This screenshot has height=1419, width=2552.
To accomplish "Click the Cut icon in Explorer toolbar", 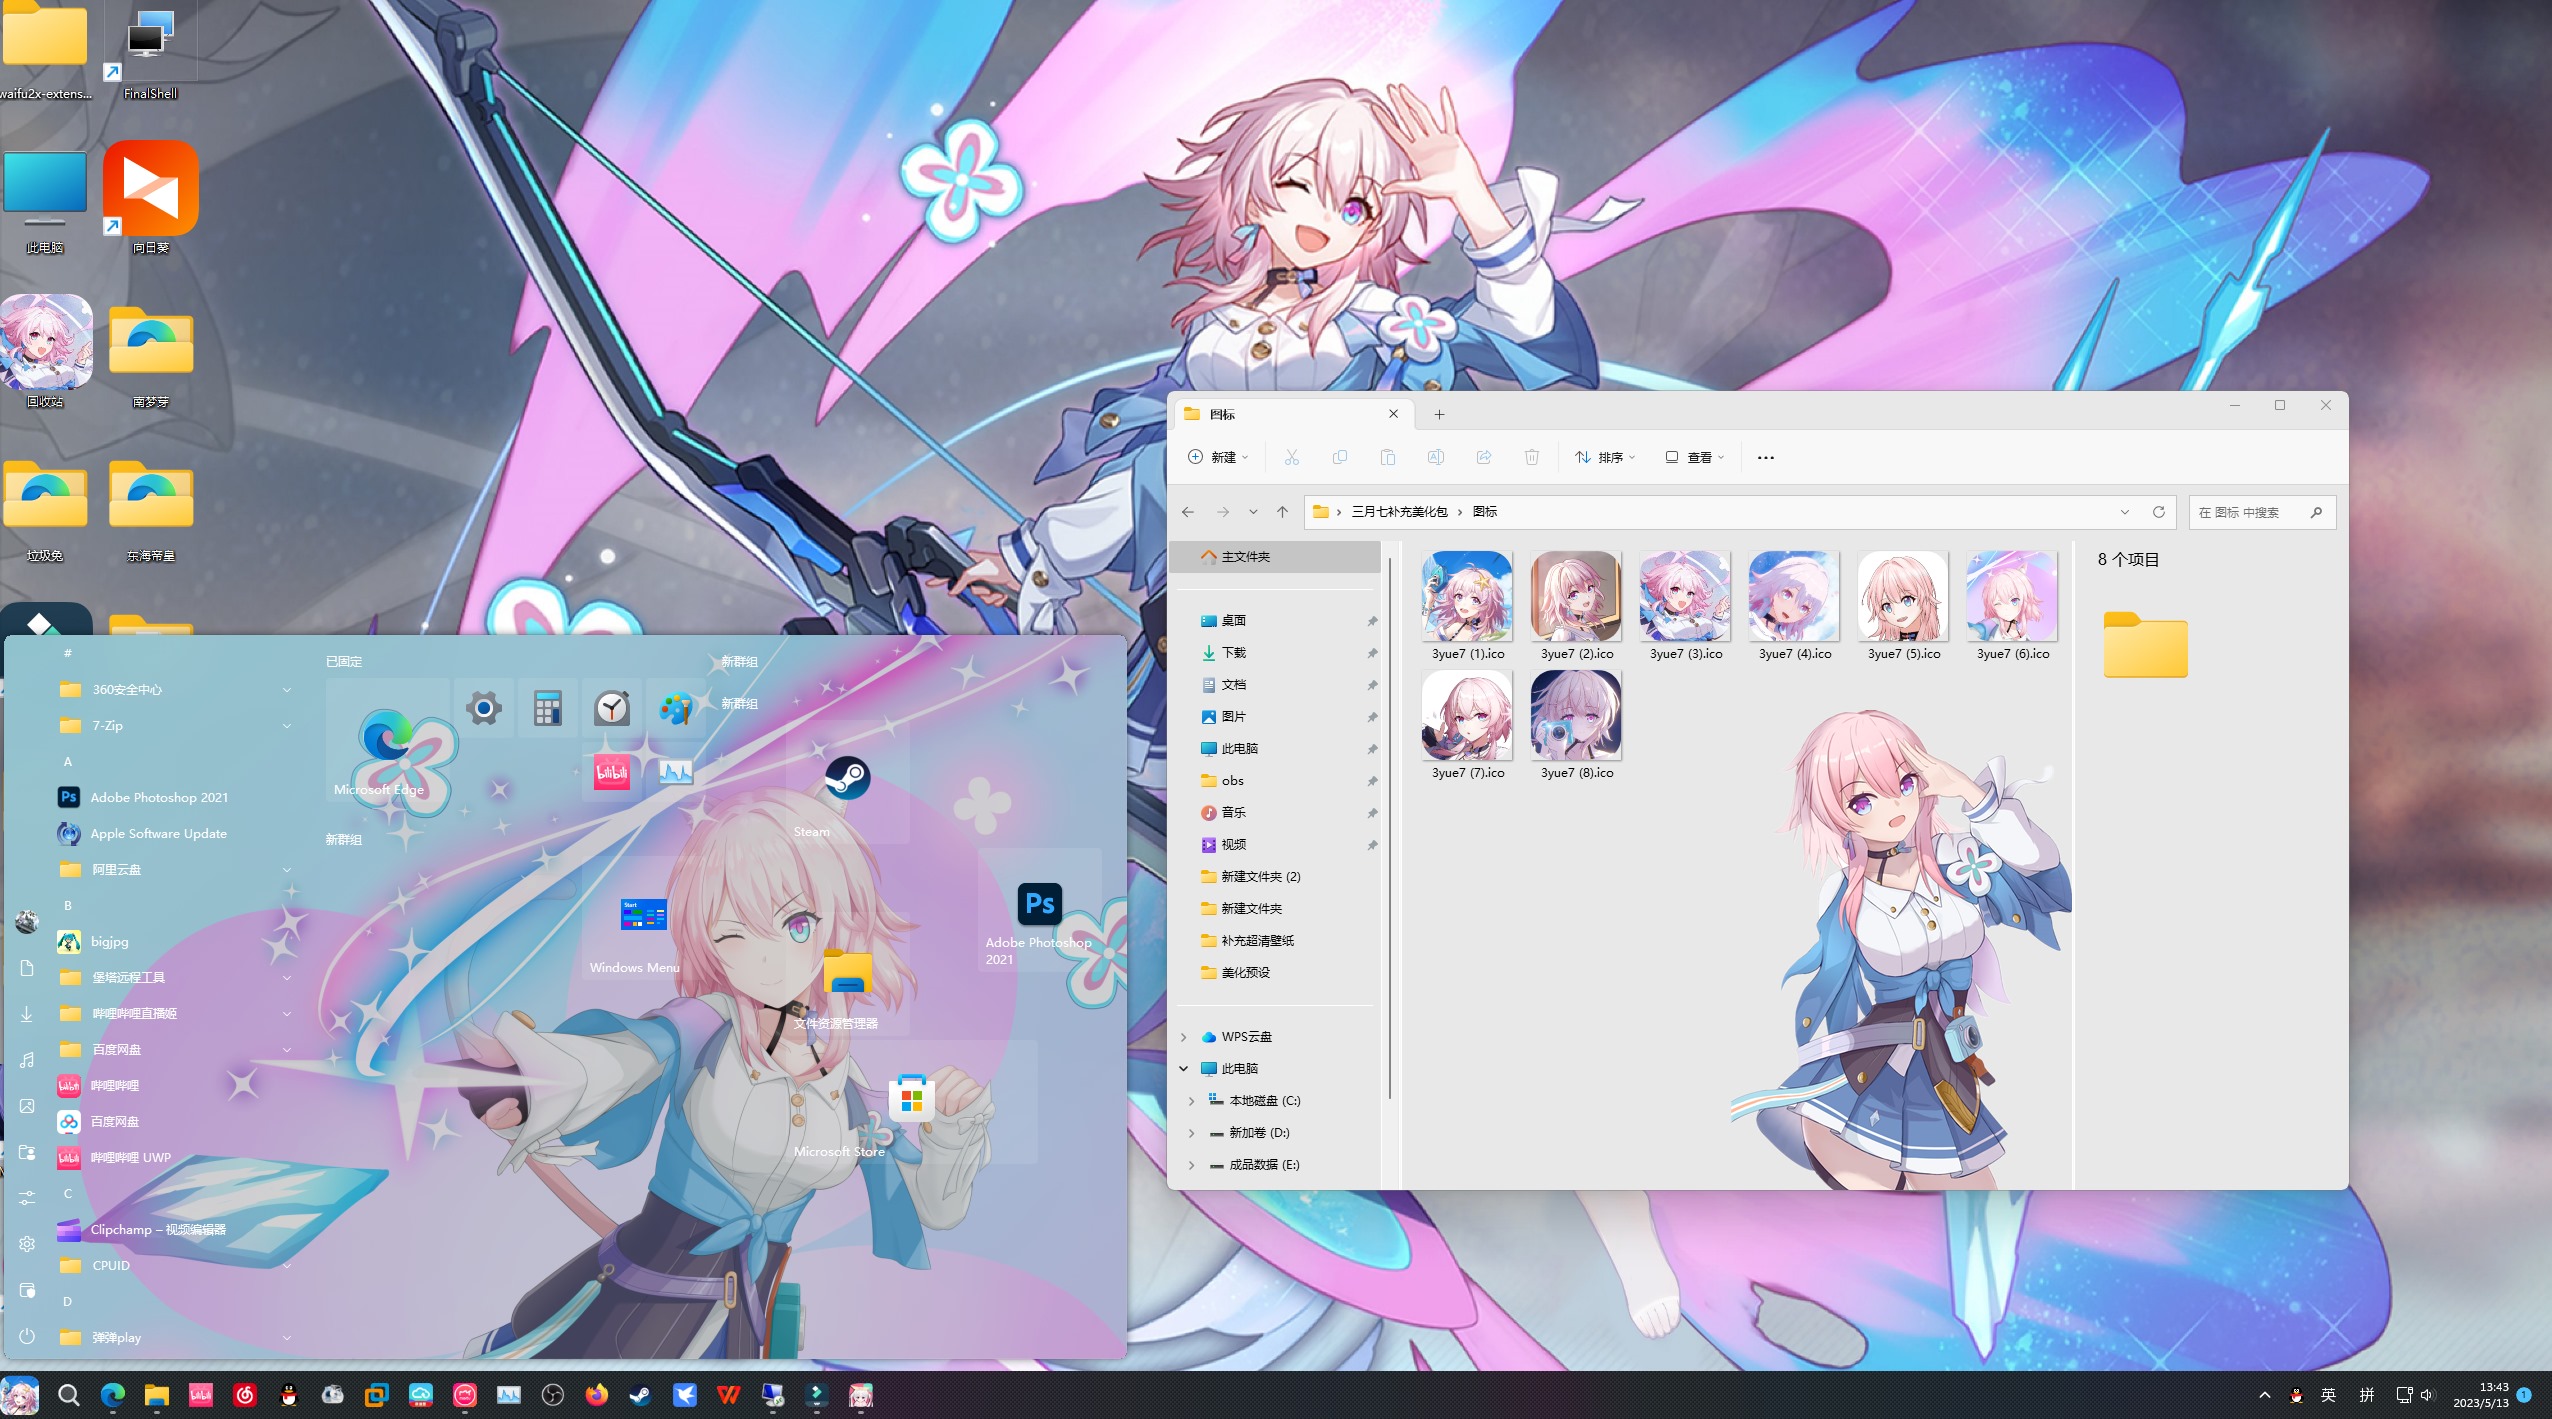I will [x=1291, y=457].
